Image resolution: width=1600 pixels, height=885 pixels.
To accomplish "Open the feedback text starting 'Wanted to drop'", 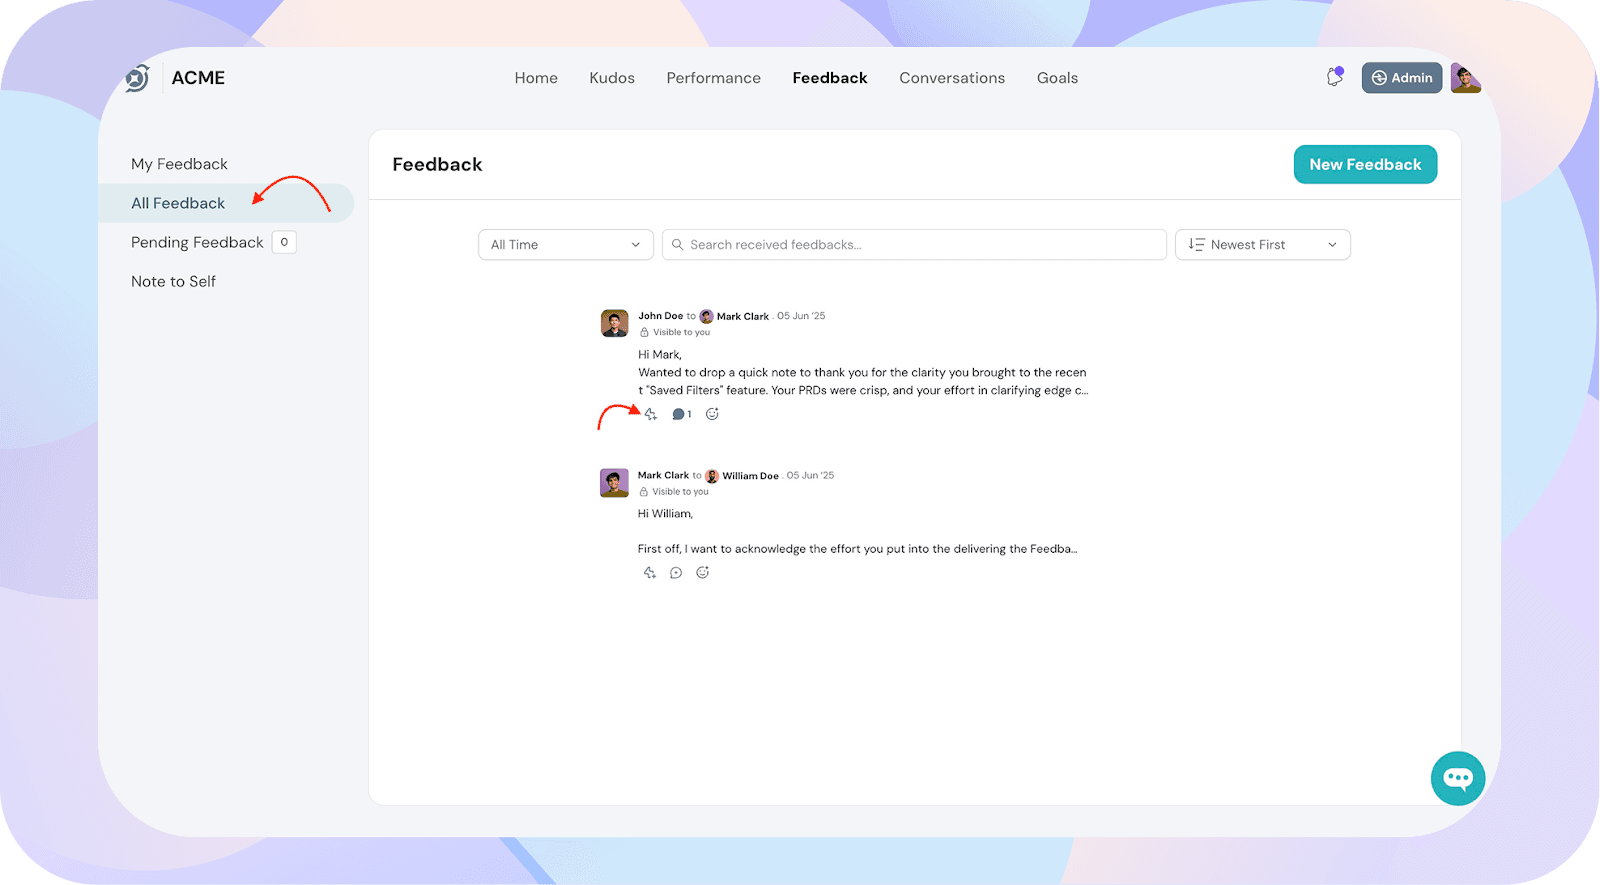I will (863, 381).
